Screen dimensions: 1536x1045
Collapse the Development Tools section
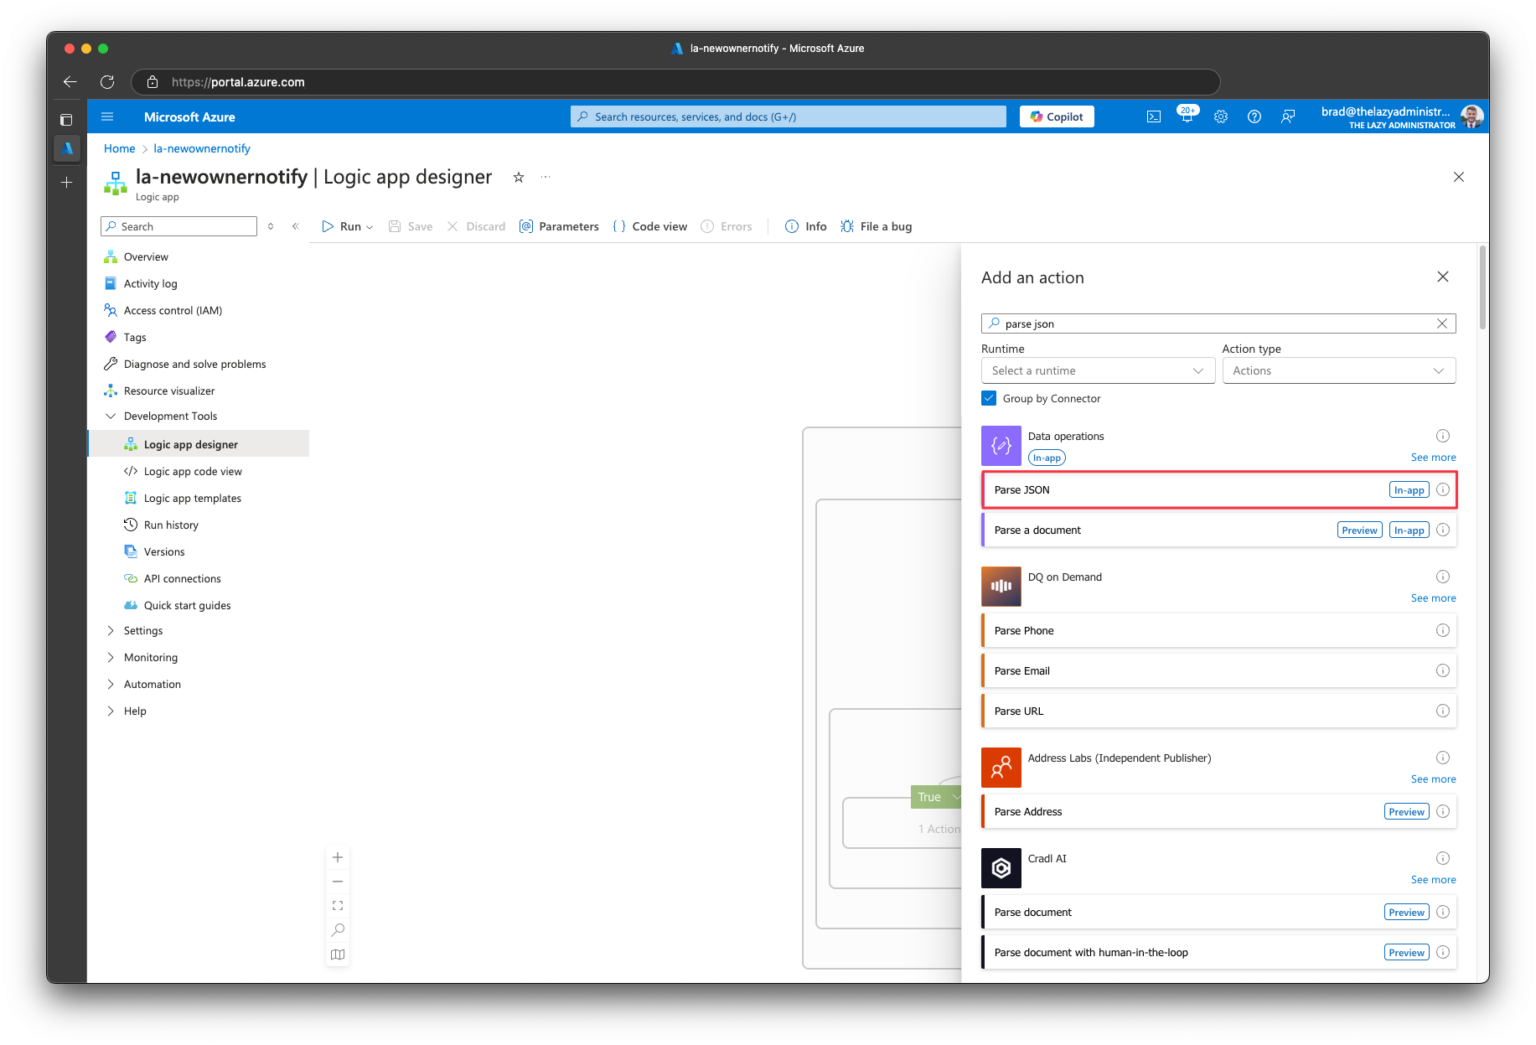[x=110, y=416]
